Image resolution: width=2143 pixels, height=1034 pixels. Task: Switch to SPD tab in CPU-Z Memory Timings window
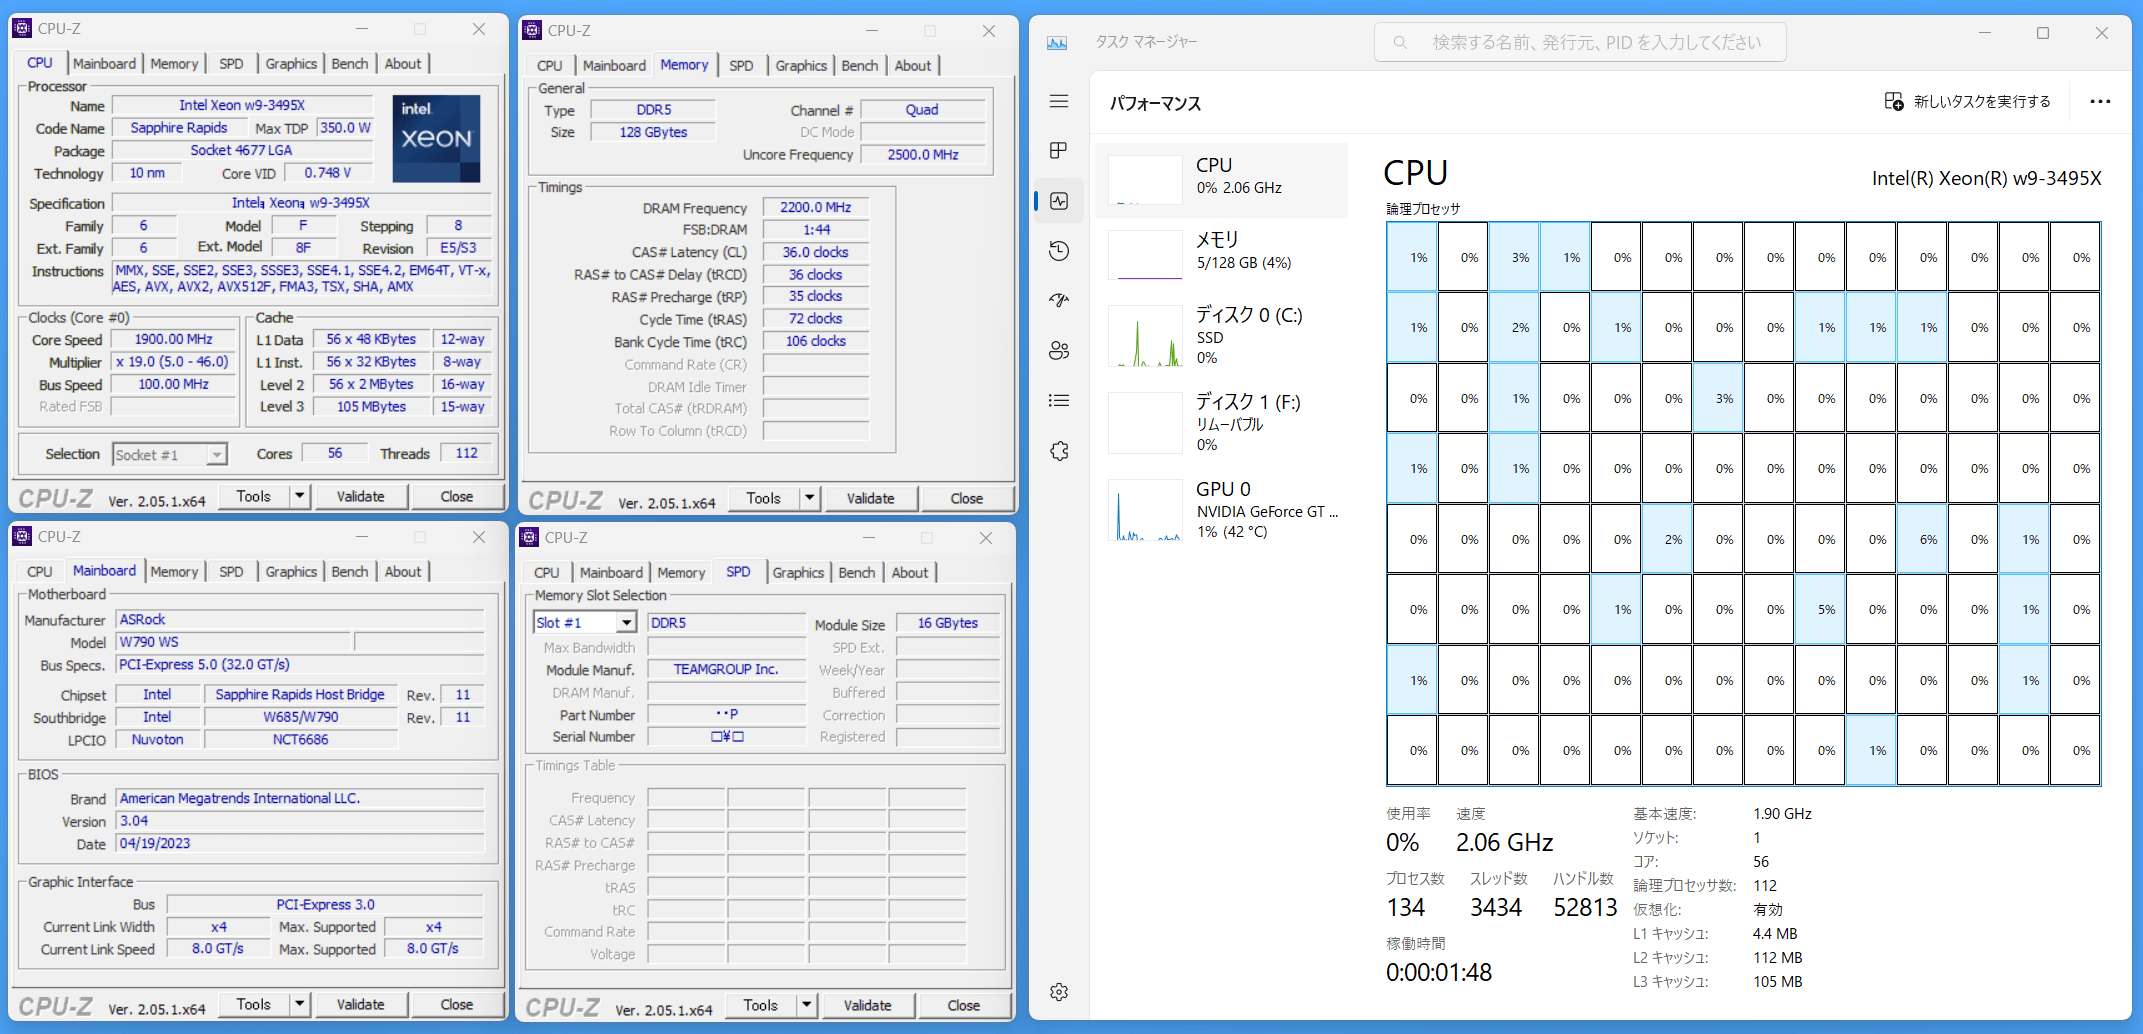pyautogui.click(x=741, y=66)
